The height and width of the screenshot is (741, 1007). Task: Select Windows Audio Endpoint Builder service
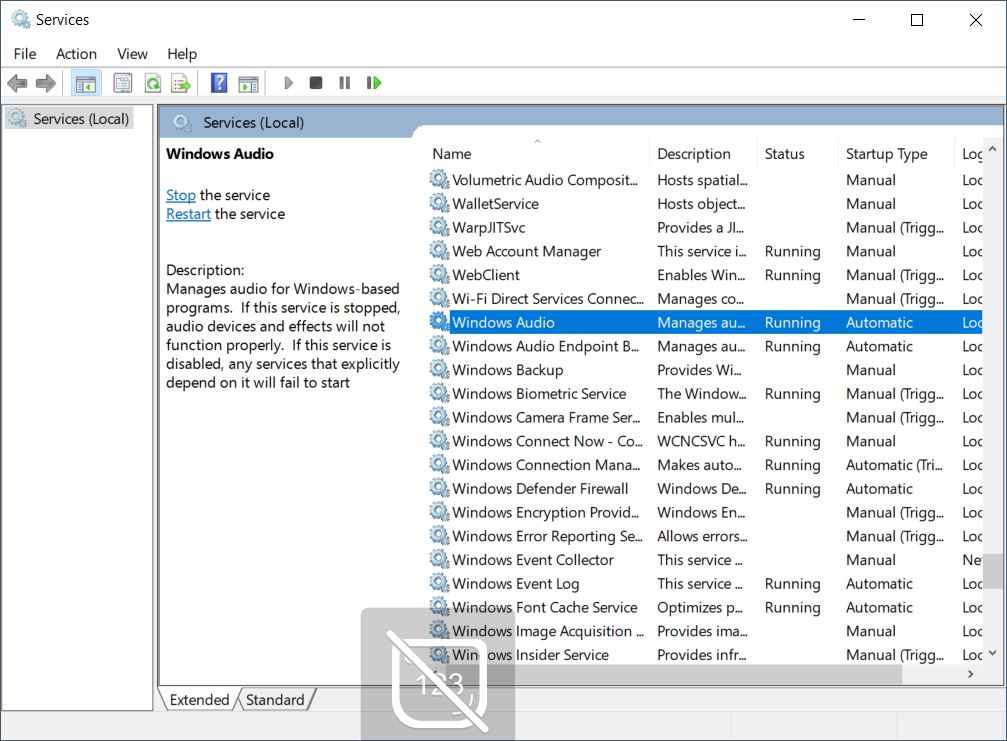point(705,346)
